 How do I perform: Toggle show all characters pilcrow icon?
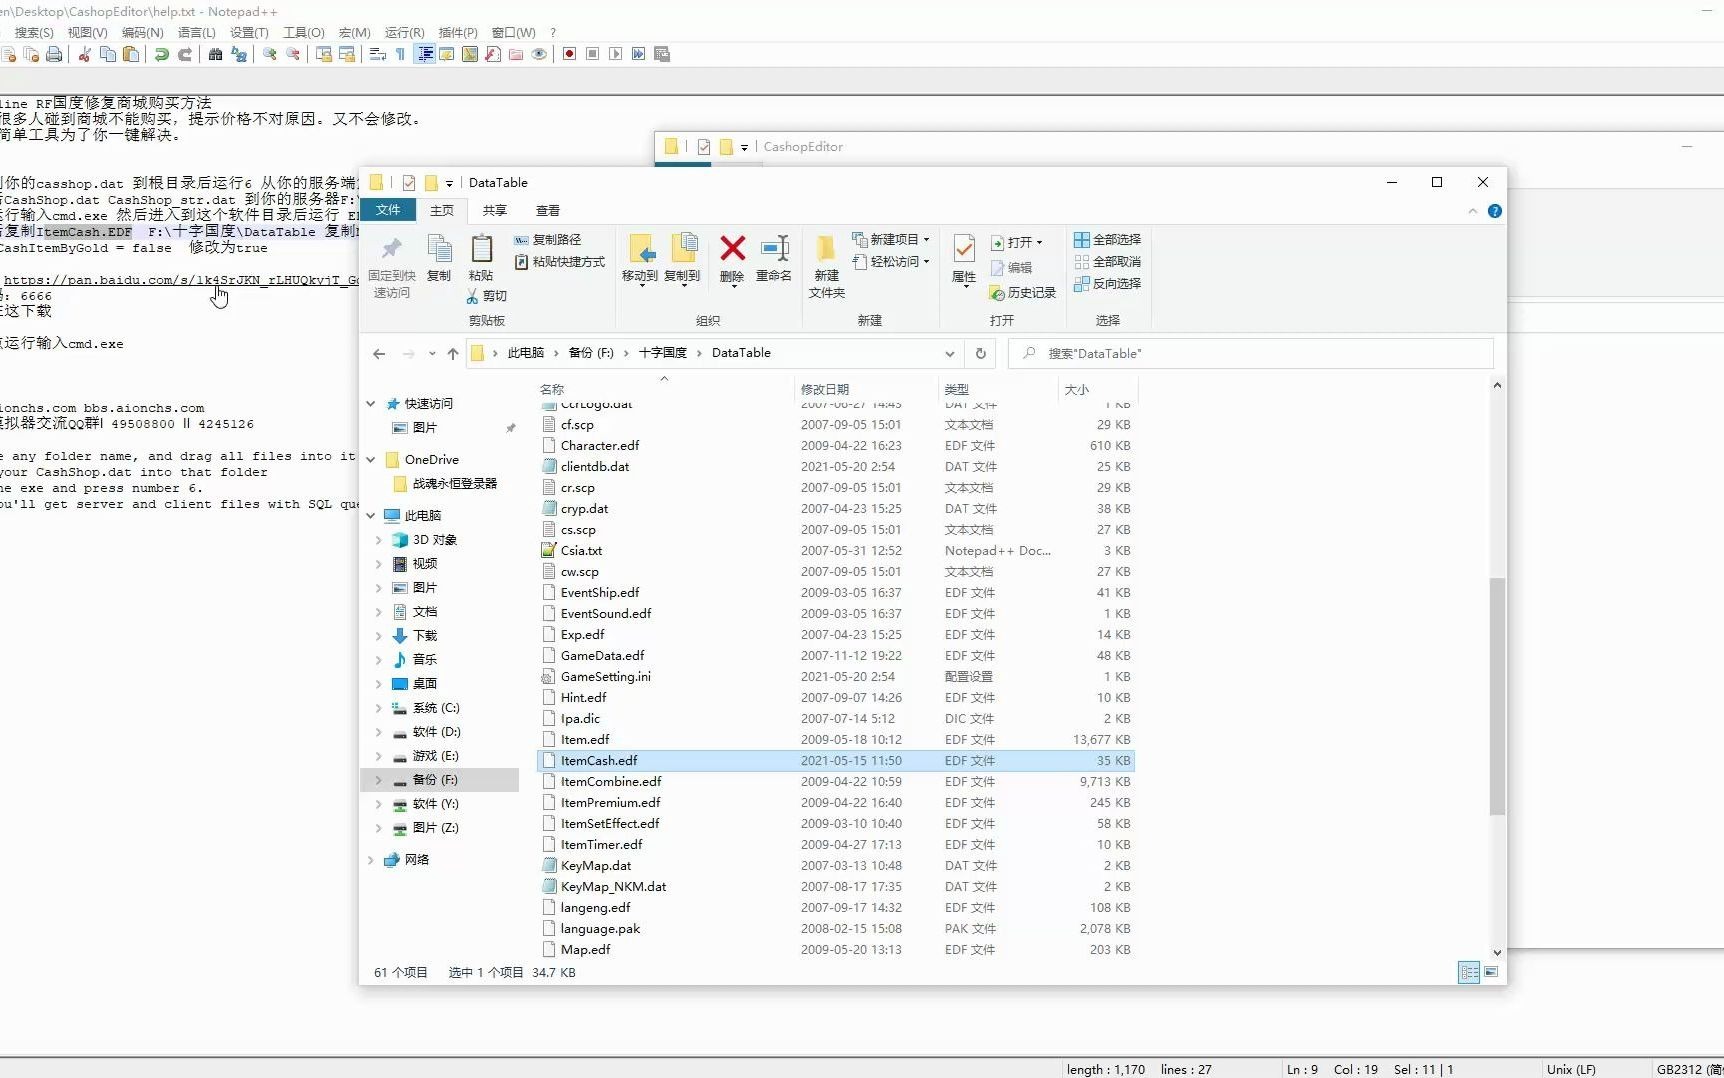(x=400, y=54)
